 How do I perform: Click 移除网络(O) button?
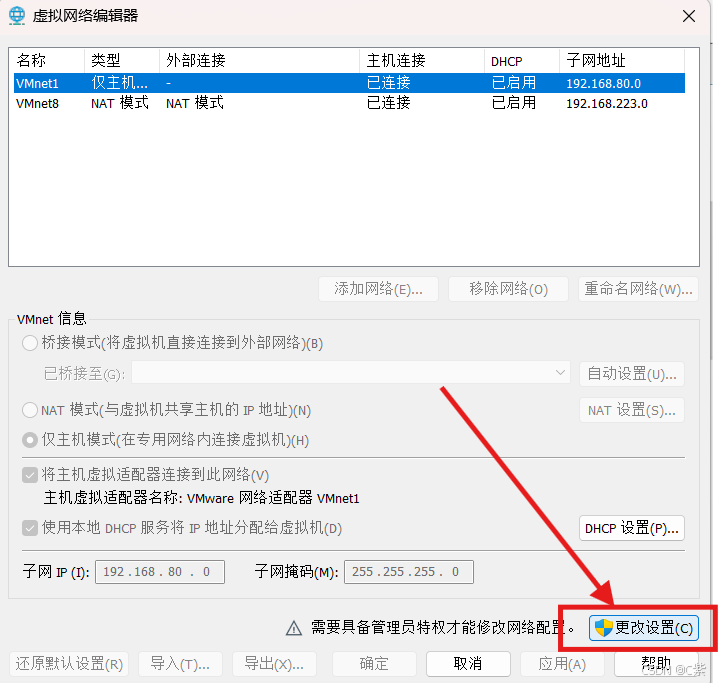point(508,289)
